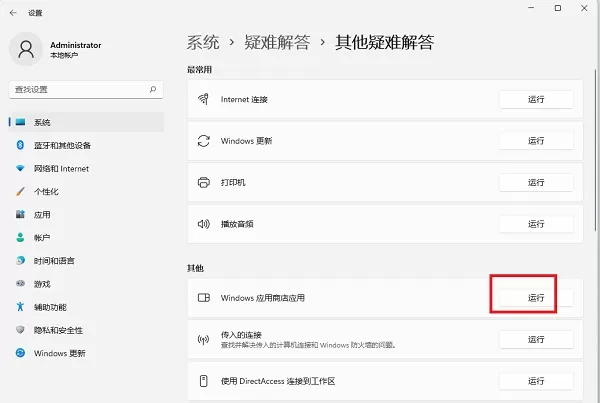Image resolution: width=600 pixels, height=403 pixels.
Task: Click the 播放音频 speaker icon
Action: pyautogui.click(x=203, y=224)
